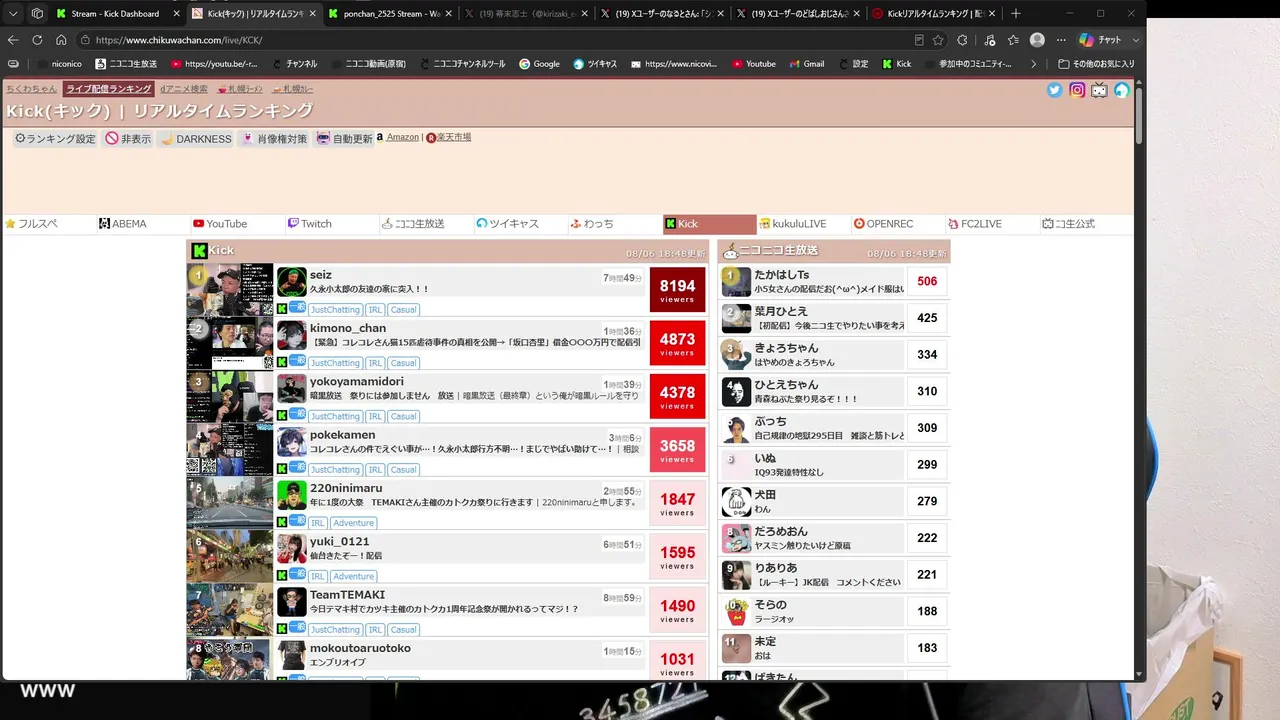Open the dアニメ検索 link
The height and width of the screenshot is (720, 1280).
click(184, 89)
